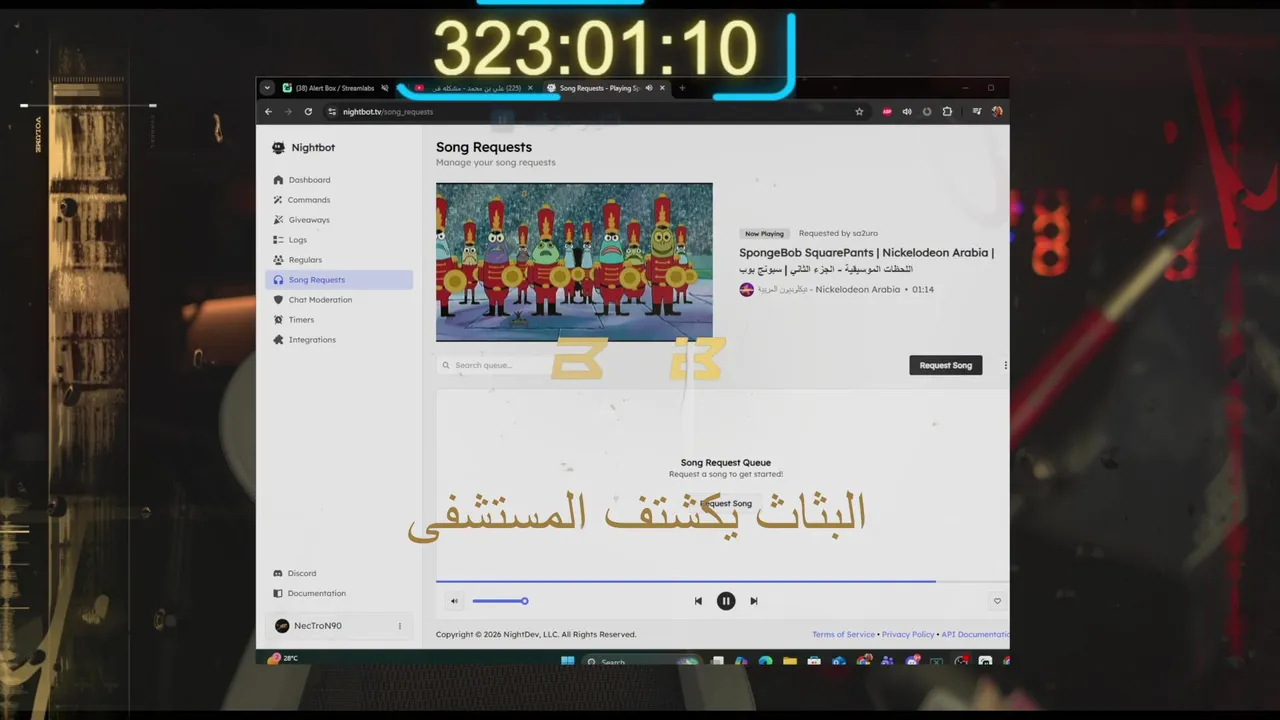
Task: Select Song Requests sidebar item
Action: coord(338,280)
